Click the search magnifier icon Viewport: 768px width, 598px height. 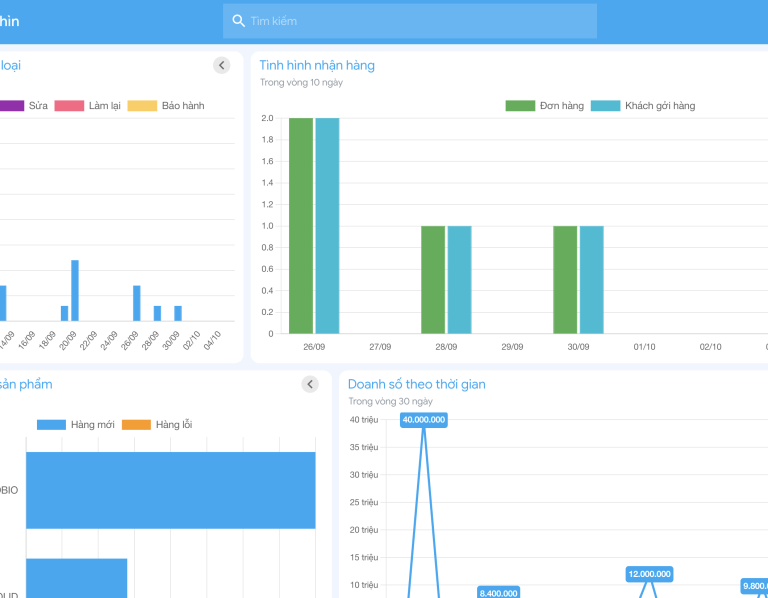pos(238,21)
